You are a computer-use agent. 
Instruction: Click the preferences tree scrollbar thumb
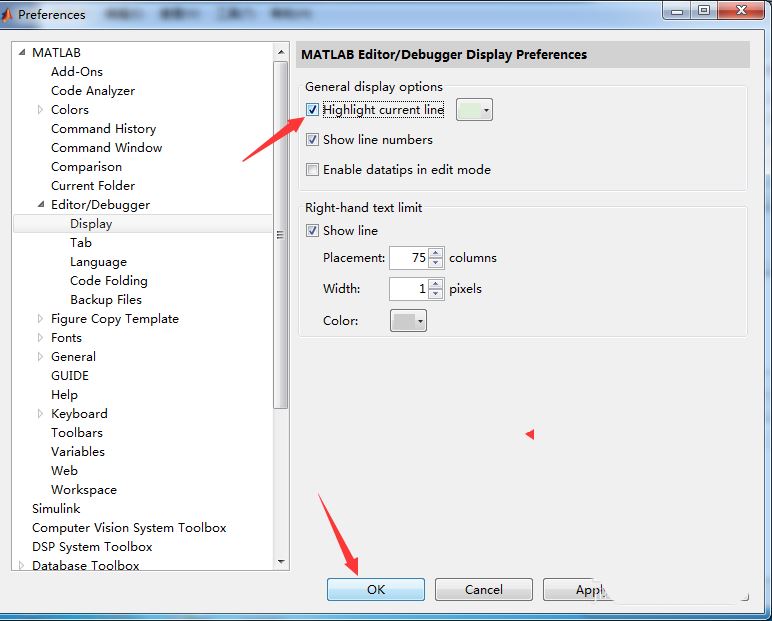click(281, 234)
